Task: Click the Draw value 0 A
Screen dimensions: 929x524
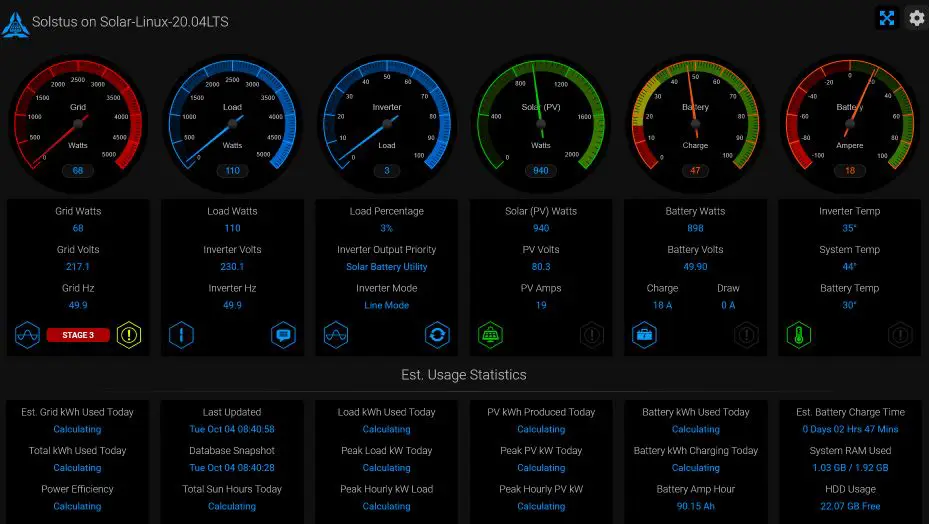Action: coord(728,305)
